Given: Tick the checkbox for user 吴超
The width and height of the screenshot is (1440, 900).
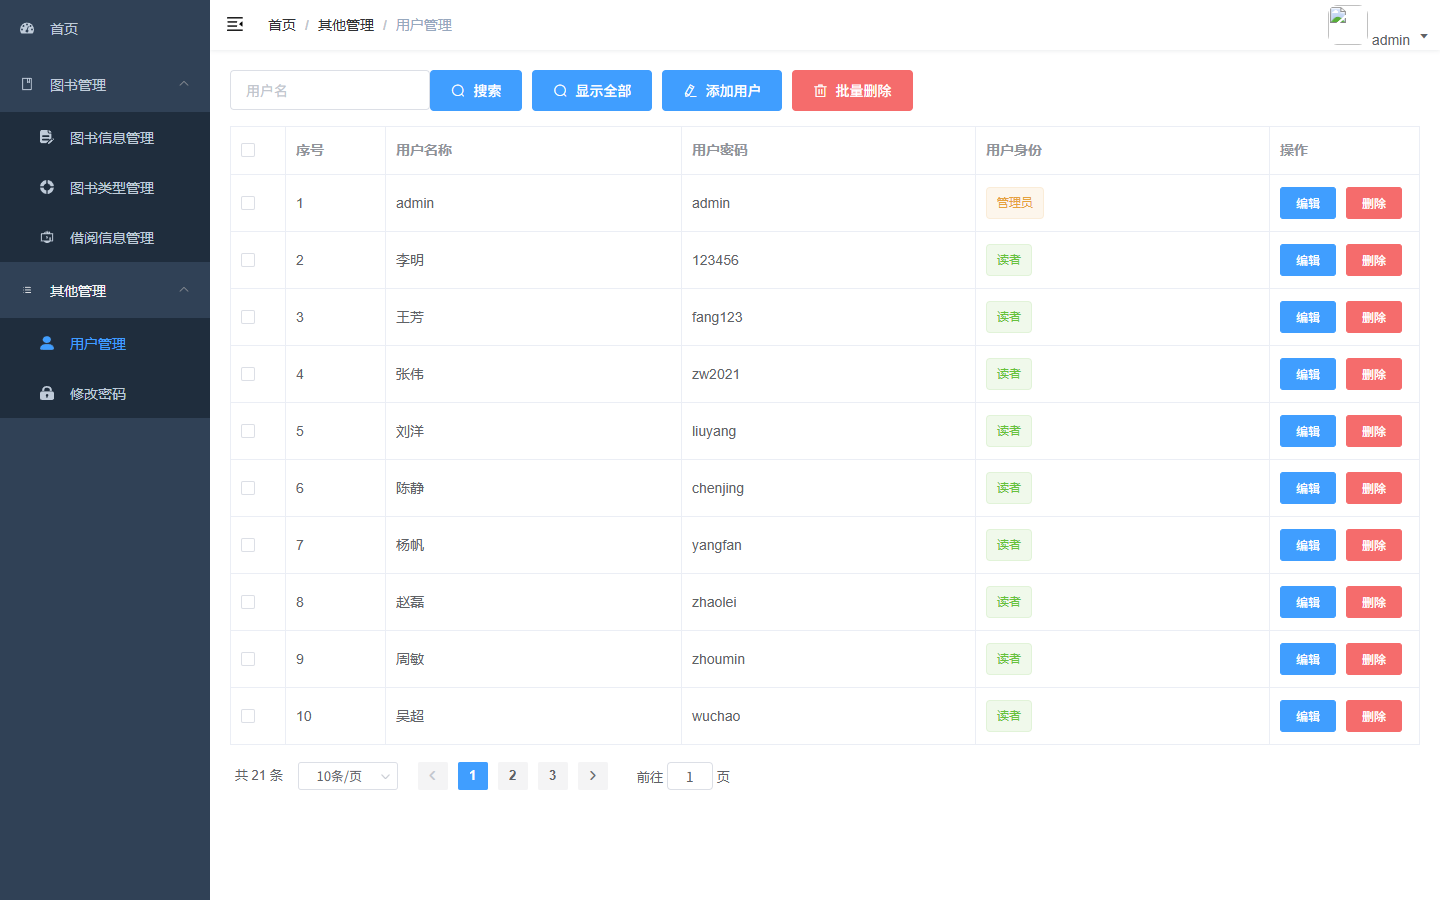Looking at the screenshot, I should pos(248,716).
